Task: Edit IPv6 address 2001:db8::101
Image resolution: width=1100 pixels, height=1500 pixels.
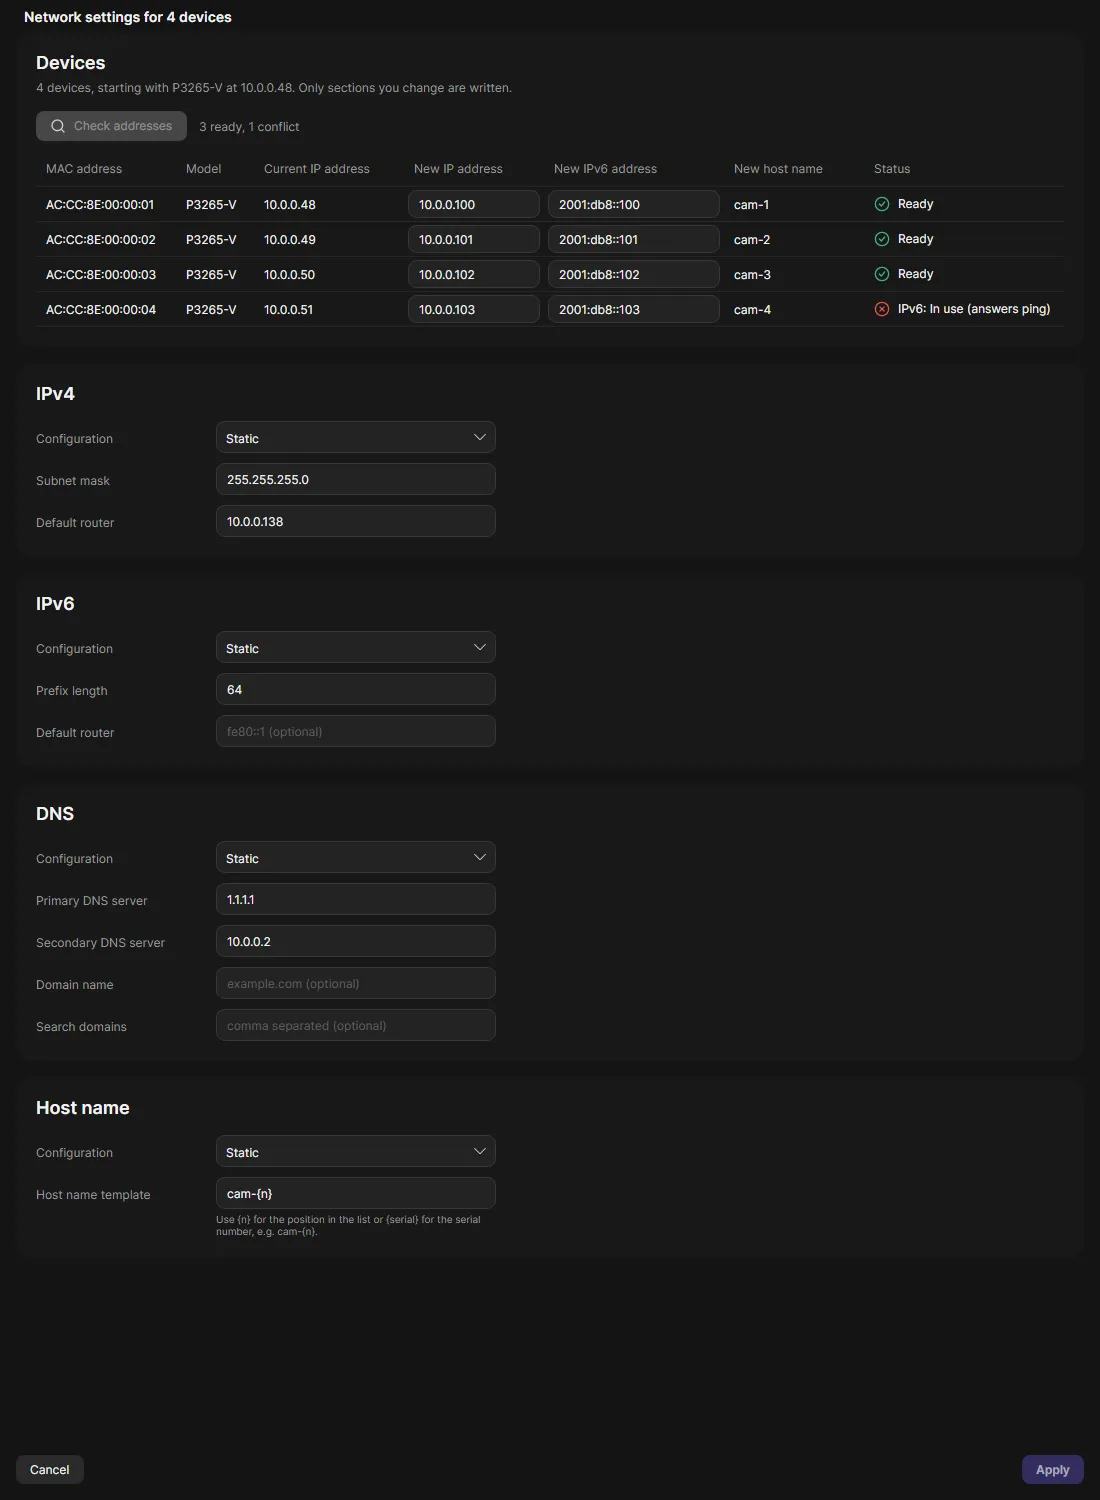Action: tap(634, 239)
